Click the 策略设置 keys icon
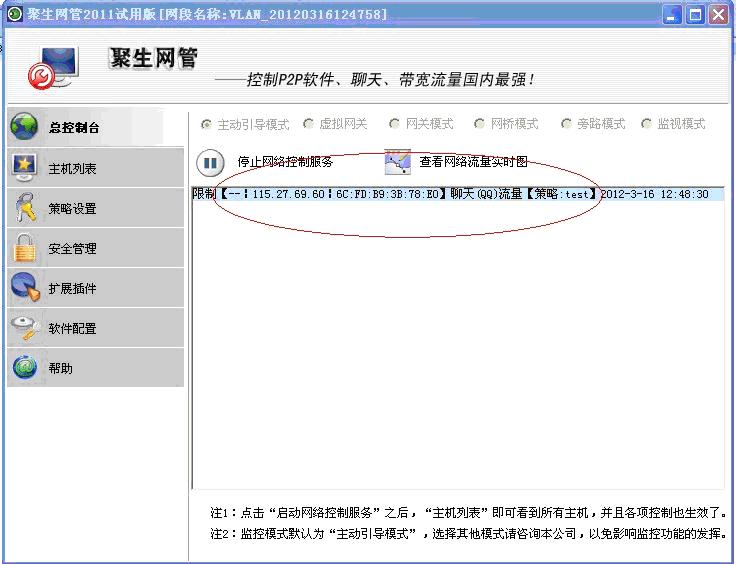The image size is (736, 564). (x=24, y=208)
